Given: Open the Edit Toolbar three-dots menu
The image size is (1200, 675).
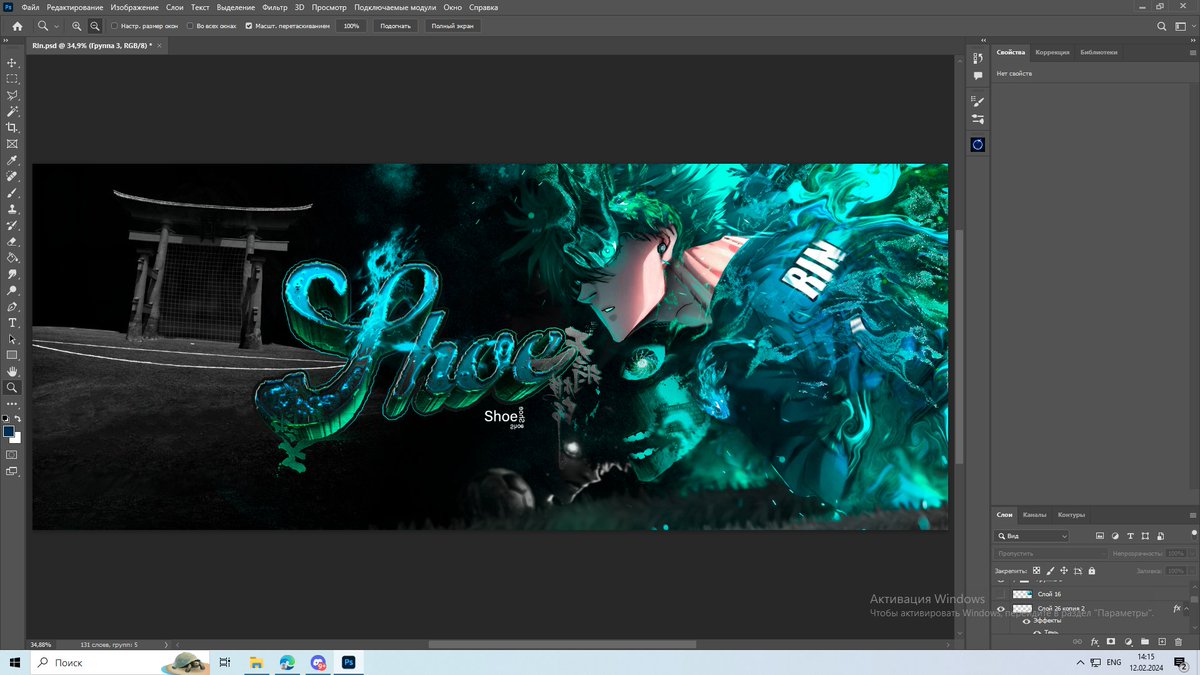Looking at the screenshot, I should [x=12, y=403].
